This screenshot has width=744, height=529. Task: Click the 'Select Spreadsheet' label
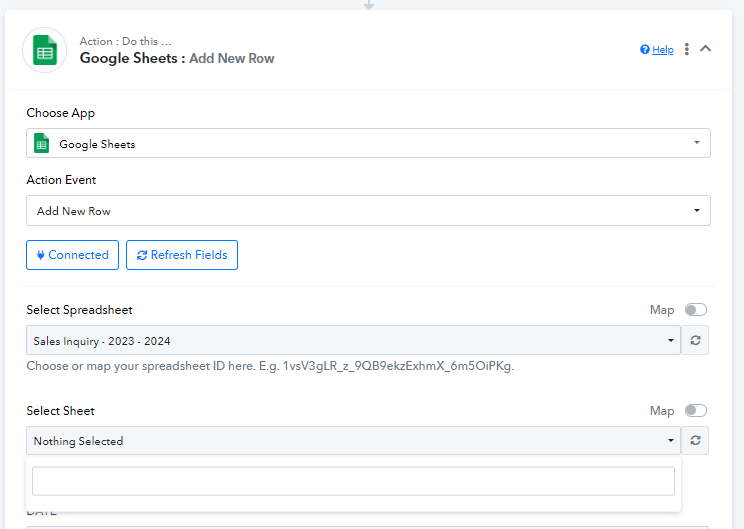point(79,310)
